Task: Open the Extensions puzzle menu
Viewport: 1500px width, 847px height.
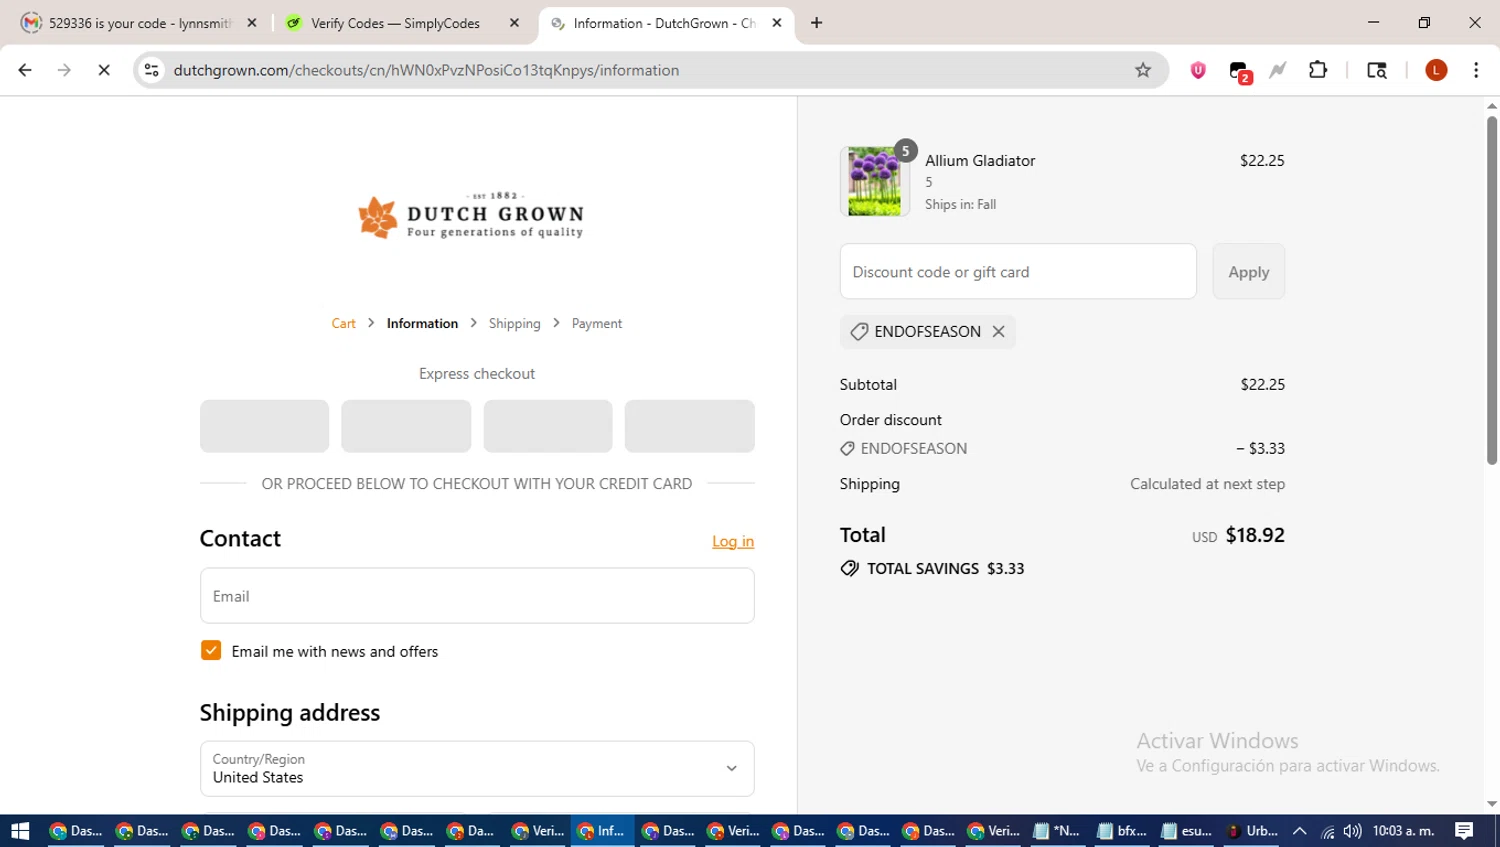Action: 1318,70
